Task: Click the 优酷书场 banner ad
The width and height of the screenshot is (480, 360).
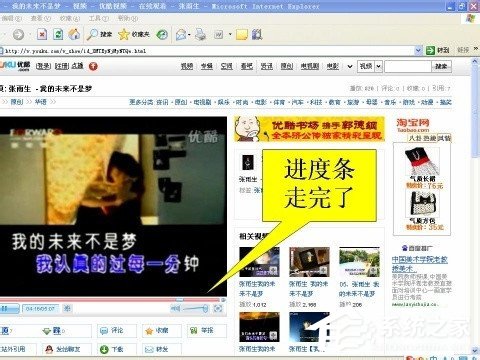Action: 309,129
